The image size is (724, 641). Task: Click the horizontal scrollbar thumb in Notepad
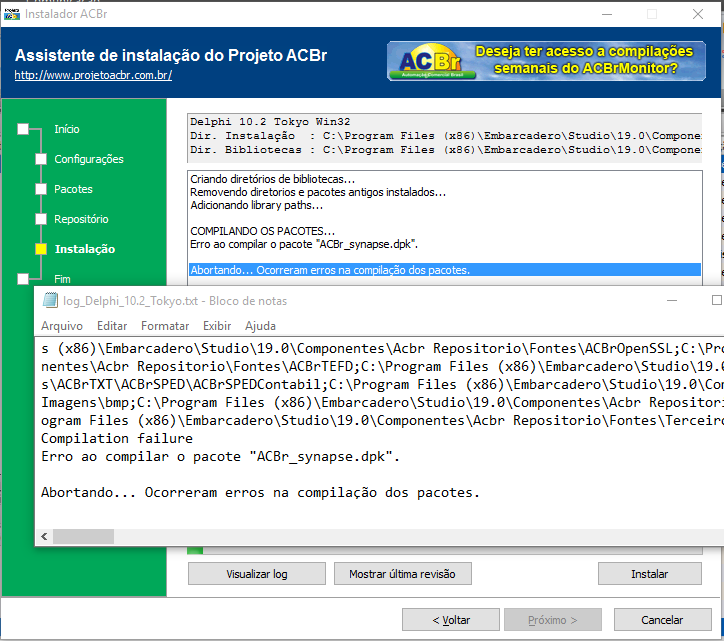point(83,536)
